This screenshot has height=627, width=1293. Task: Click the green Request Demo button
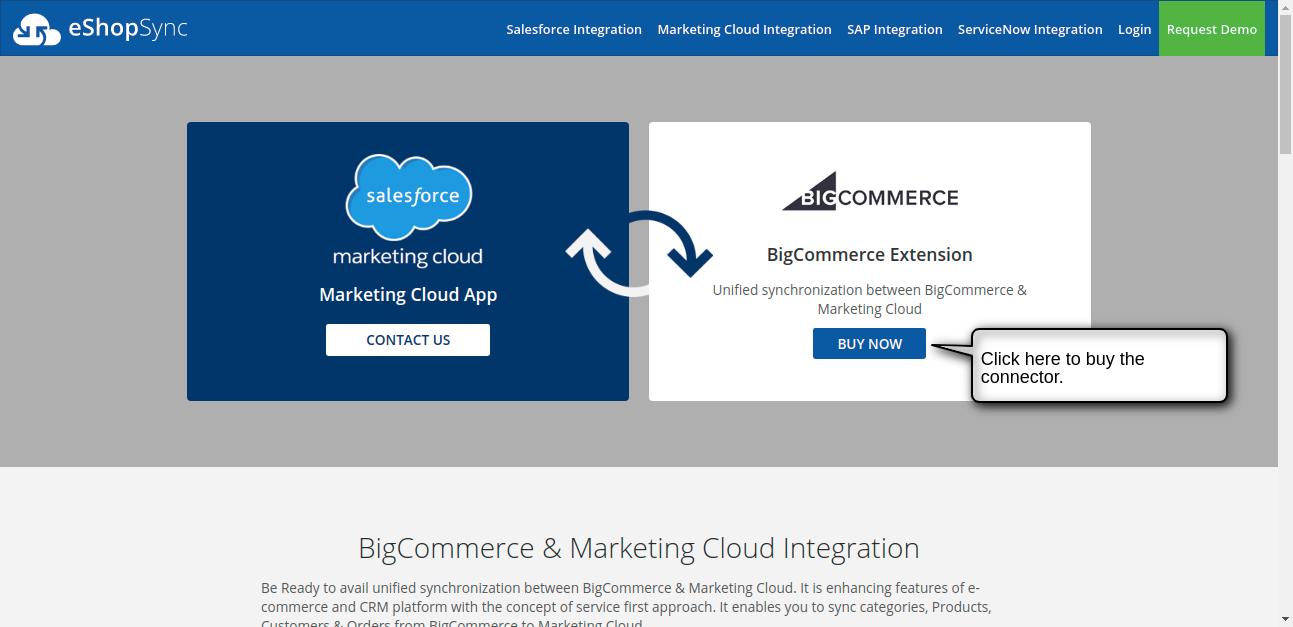(1212, 29)
